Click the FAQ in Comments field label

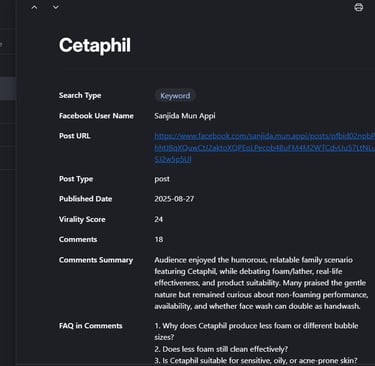point(91,326)
